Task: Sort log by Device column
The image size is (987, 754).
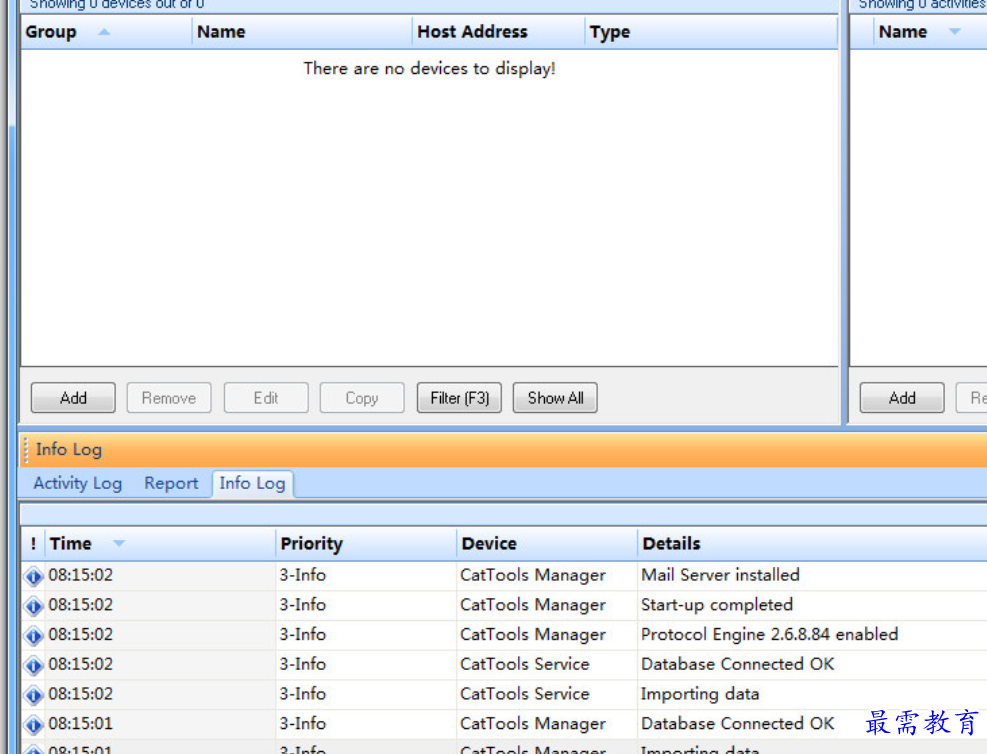Action: 546,544
